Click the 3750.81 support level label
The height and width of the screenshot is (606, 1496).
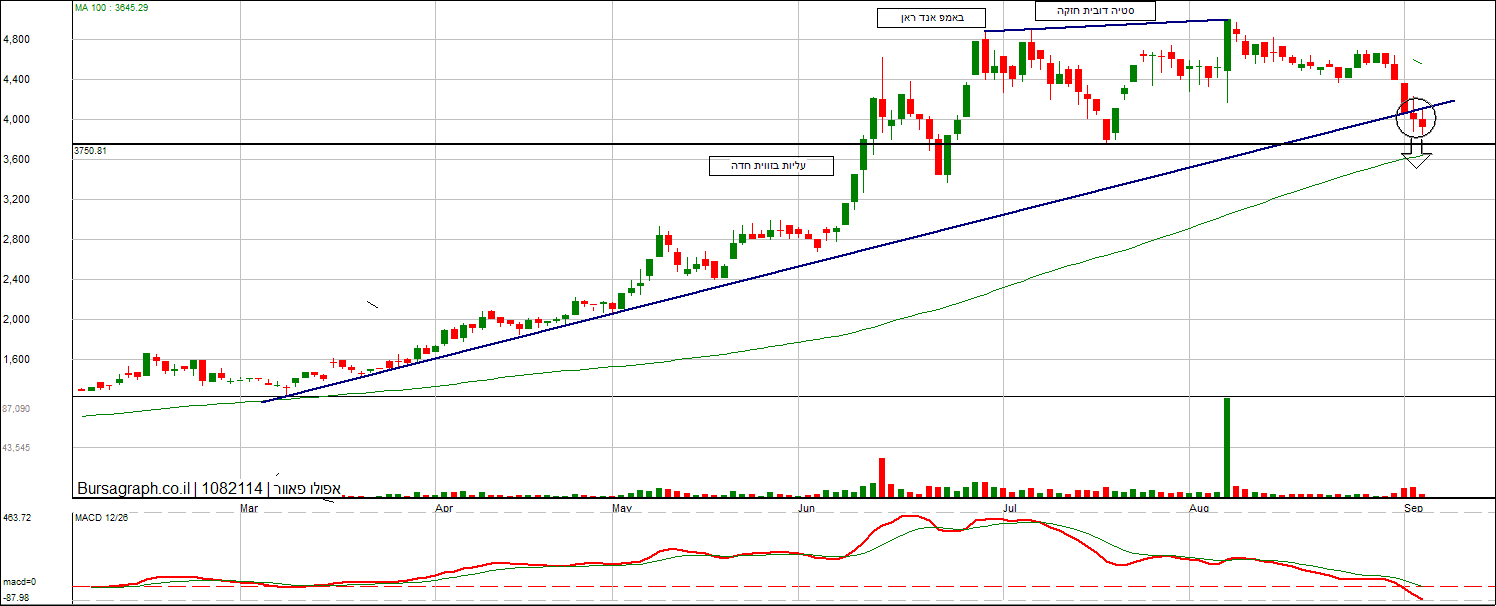pos(89,150)
